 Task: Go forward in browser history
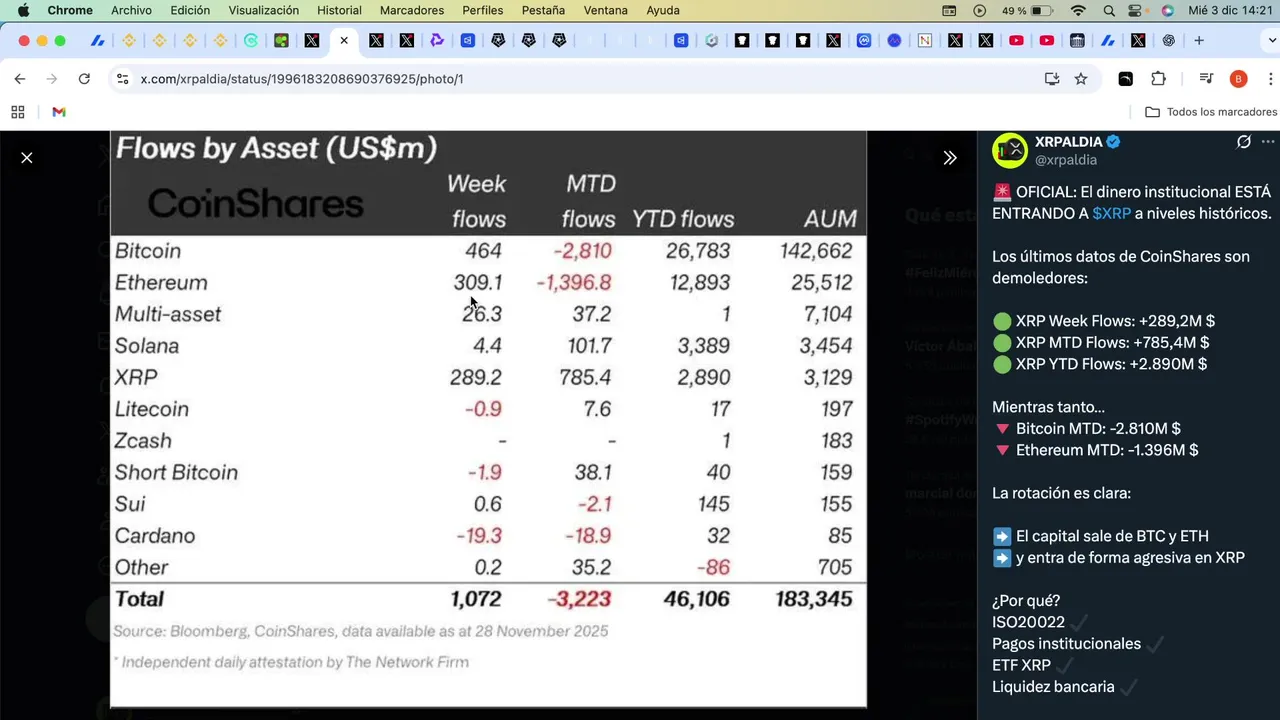coord(52,79)
